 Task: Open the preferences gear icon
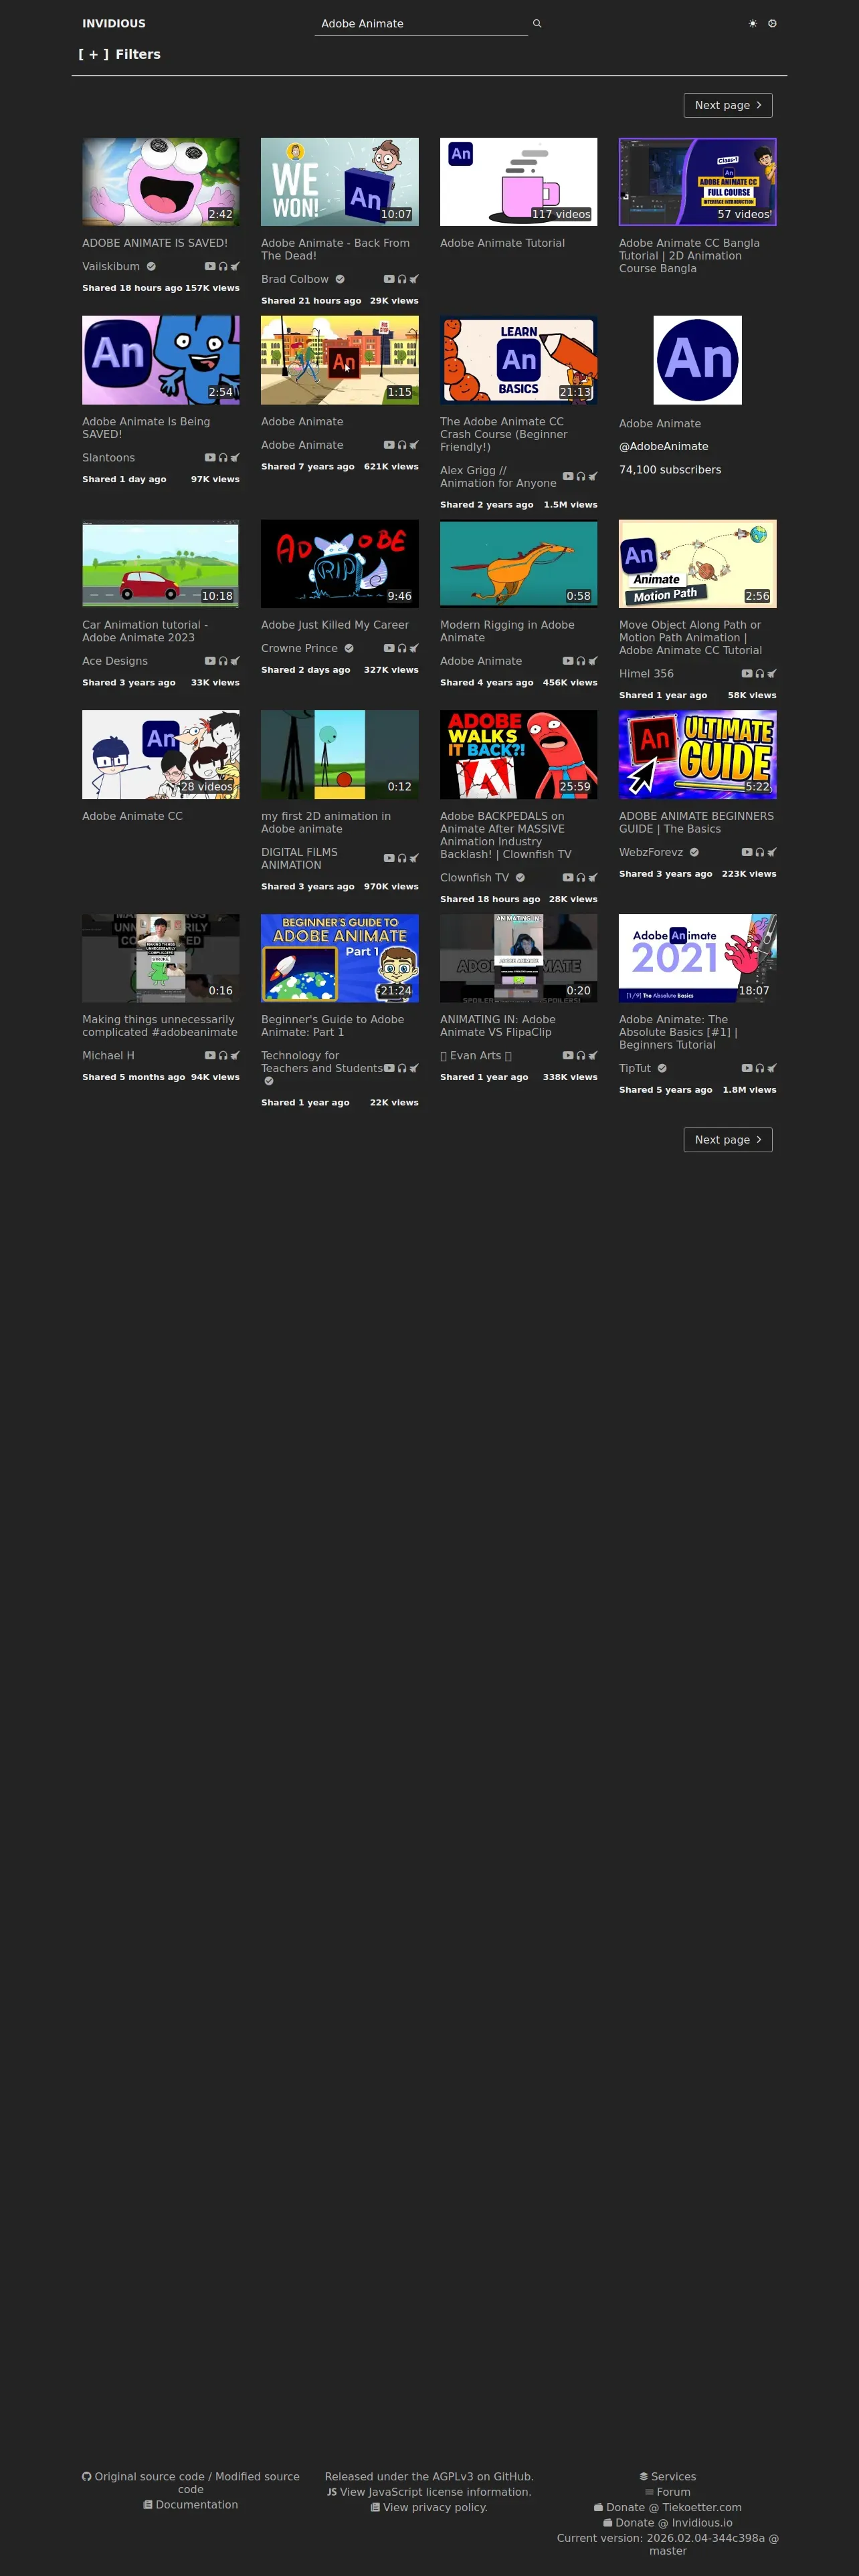click(772, 23)
